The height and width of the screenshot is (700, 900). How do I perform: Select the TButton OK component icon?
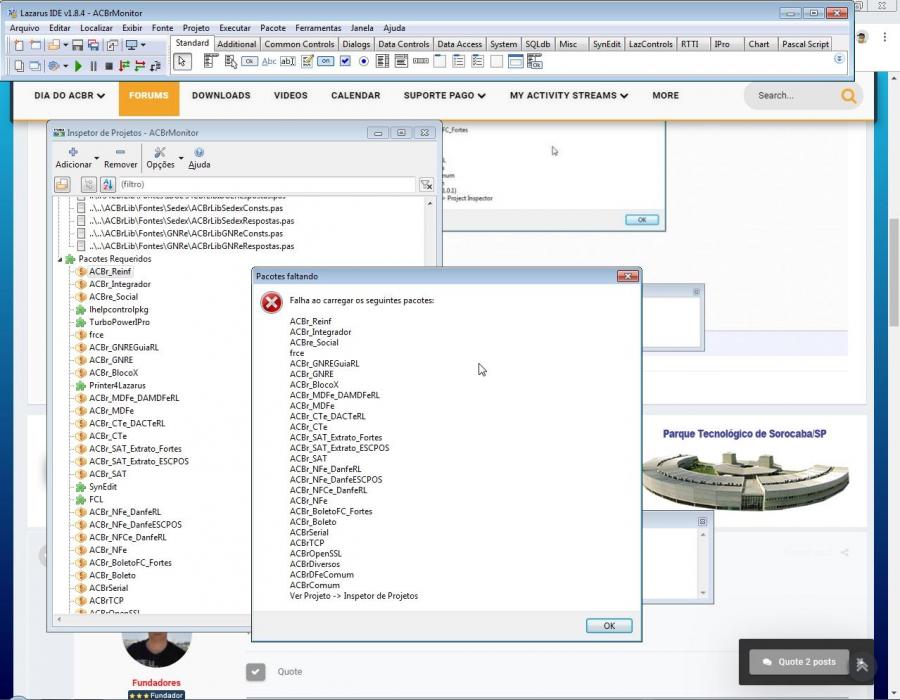[249, 61]
